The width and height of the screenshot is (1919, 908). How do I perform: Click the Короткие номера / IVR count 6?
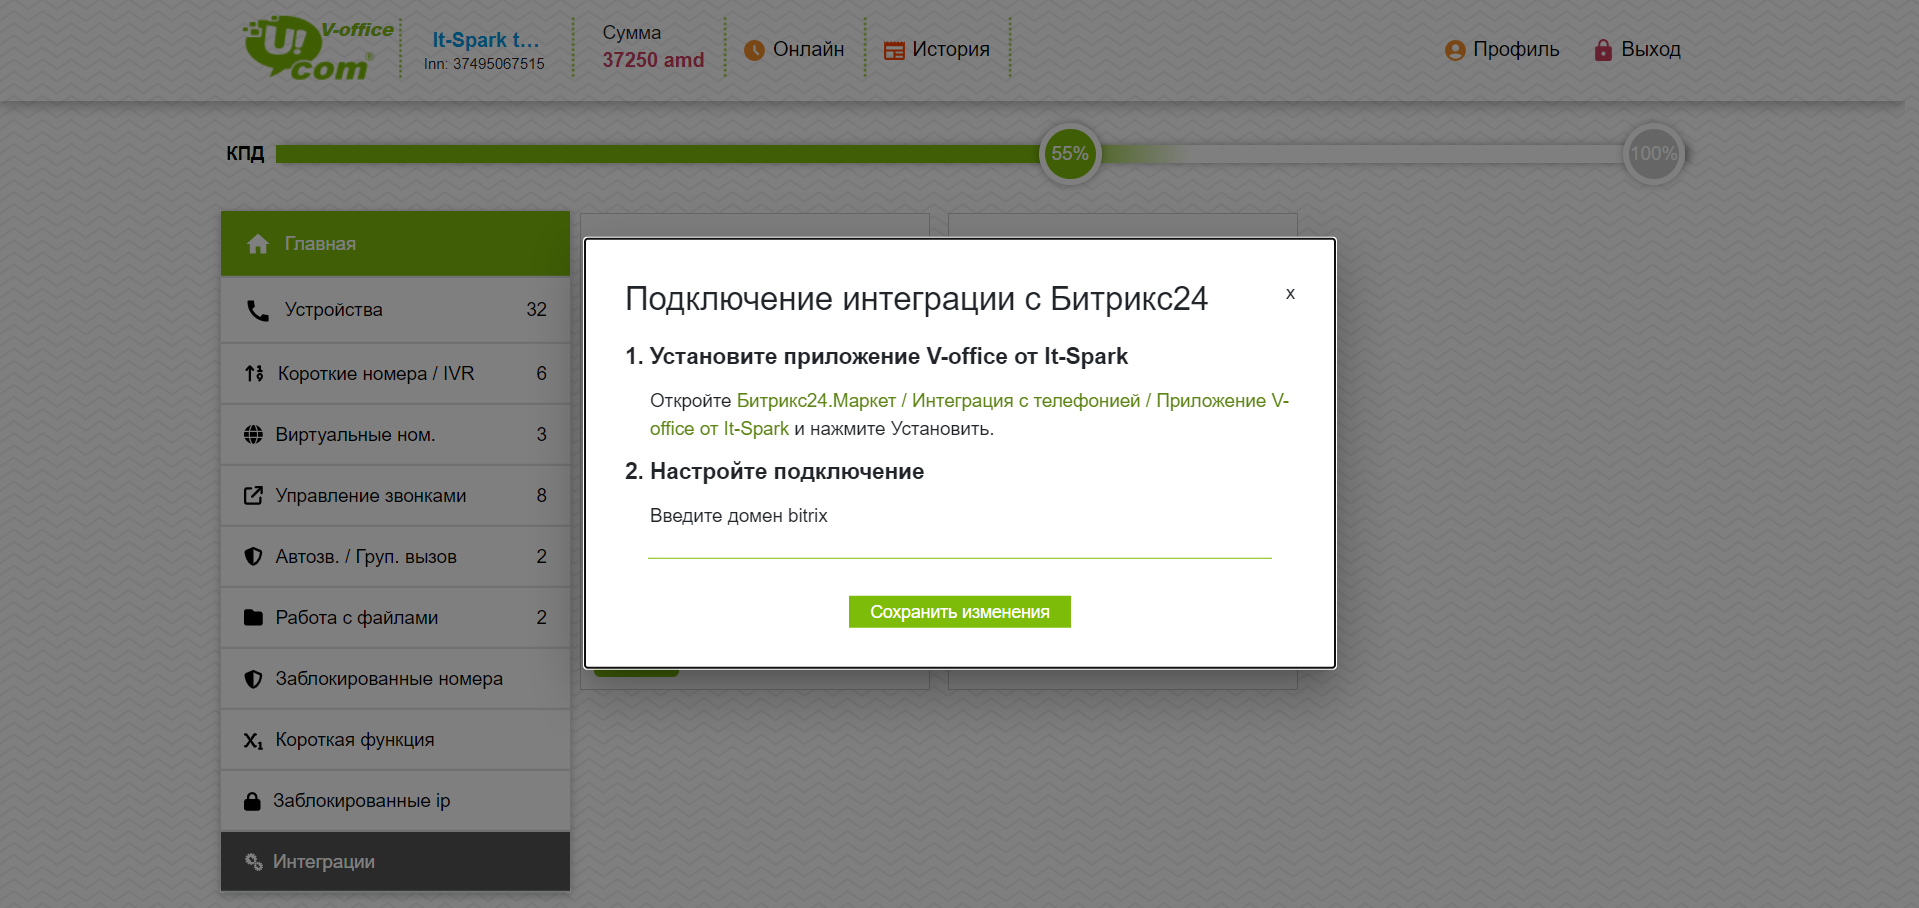pyautogui.click(x=542, y=373)
